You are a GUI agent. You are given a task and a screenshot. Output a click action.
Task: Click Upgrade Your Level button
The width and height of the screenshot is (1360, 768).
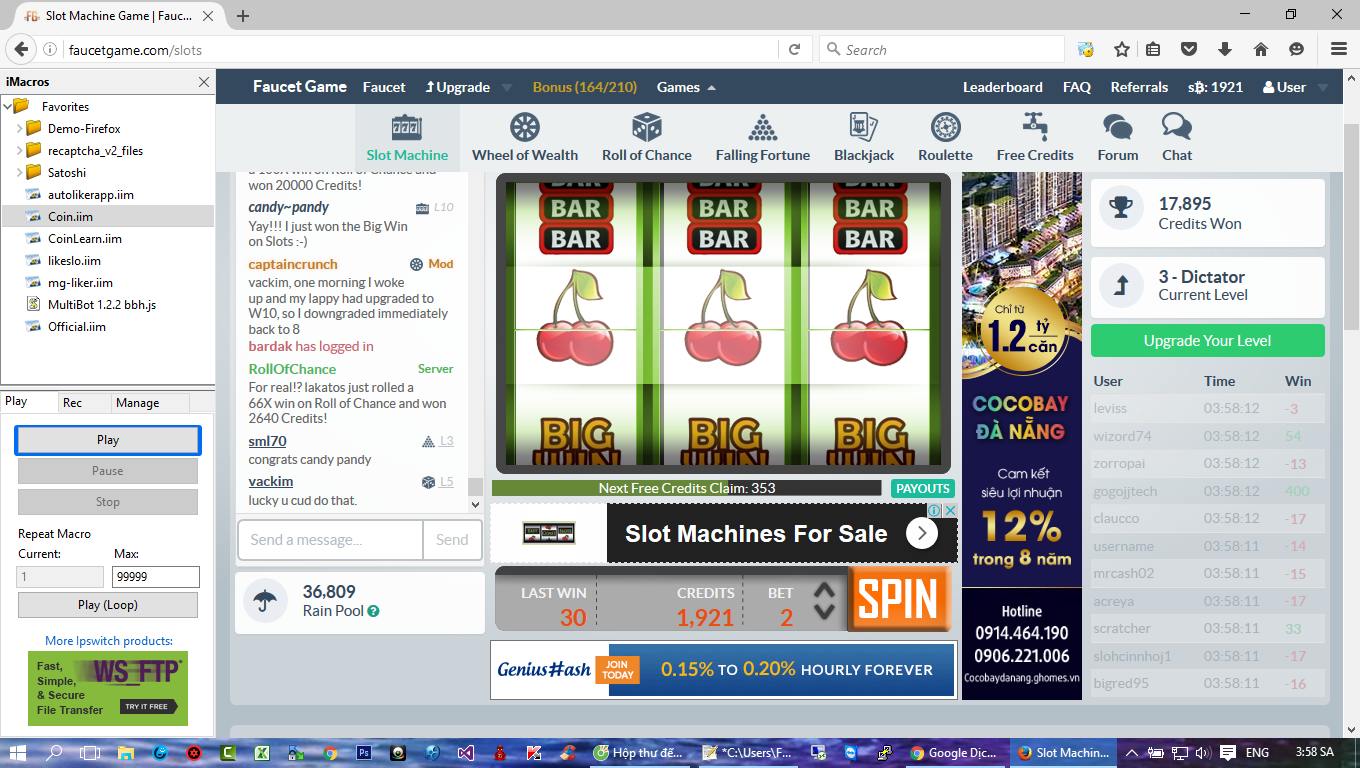[1208, 340]
